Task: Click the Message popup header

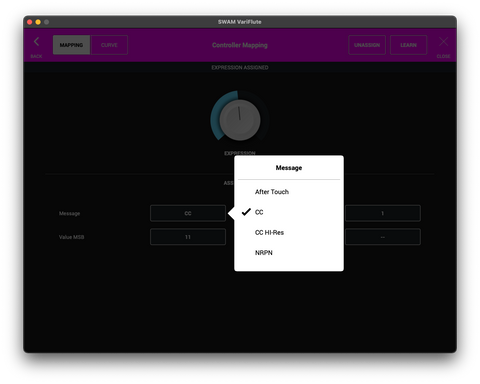Action: click(x=289, y=168)
